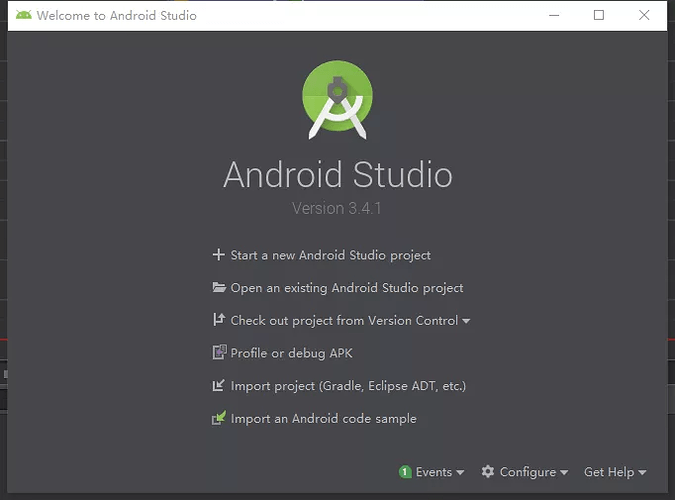Maximize the Welcome to Android Studio window
Screen dimensions: 675x500
pyautogui.click(x=599, y=15)
